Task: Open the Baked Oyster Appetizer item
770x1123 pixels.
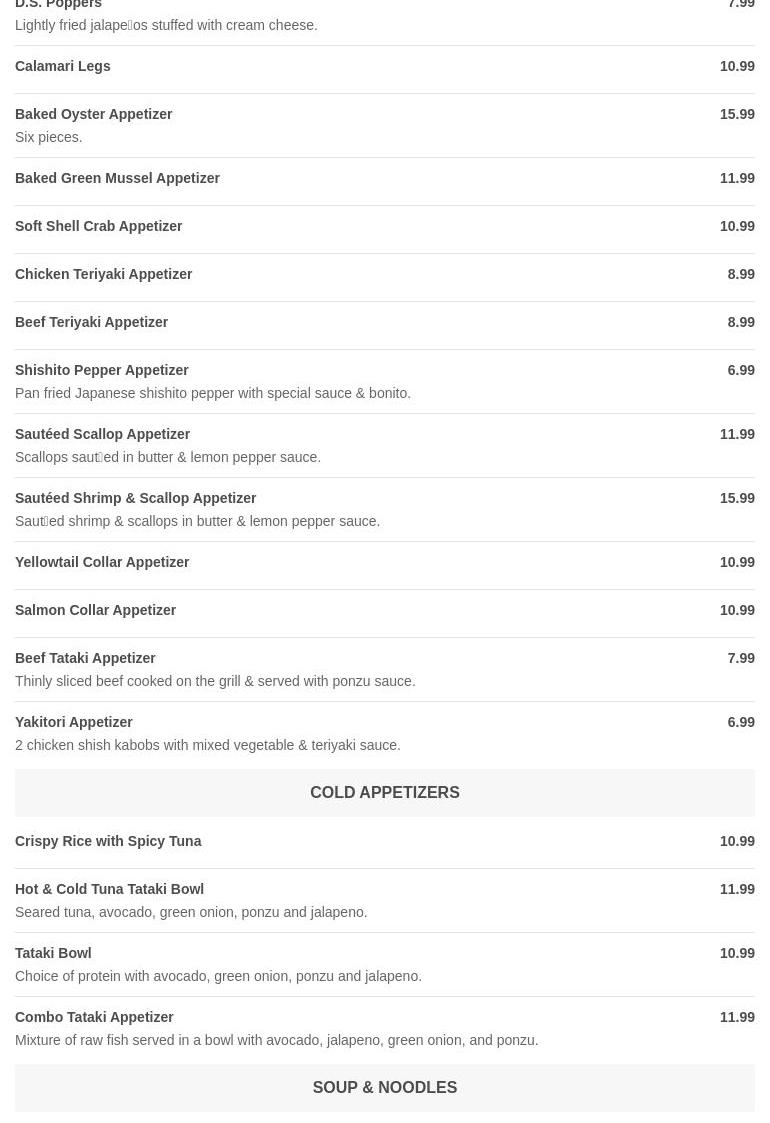Action: 94,114
